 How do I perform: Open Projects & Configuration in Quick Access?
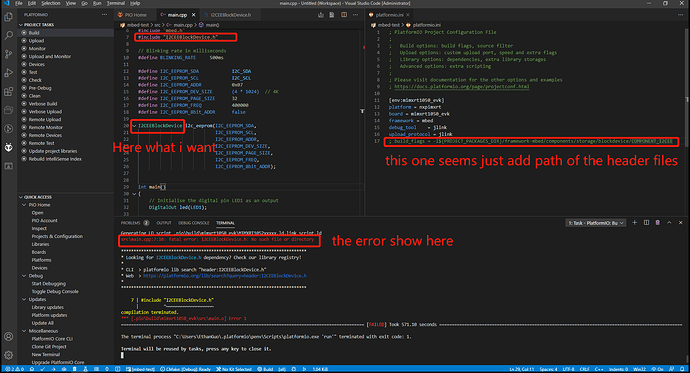57,237
